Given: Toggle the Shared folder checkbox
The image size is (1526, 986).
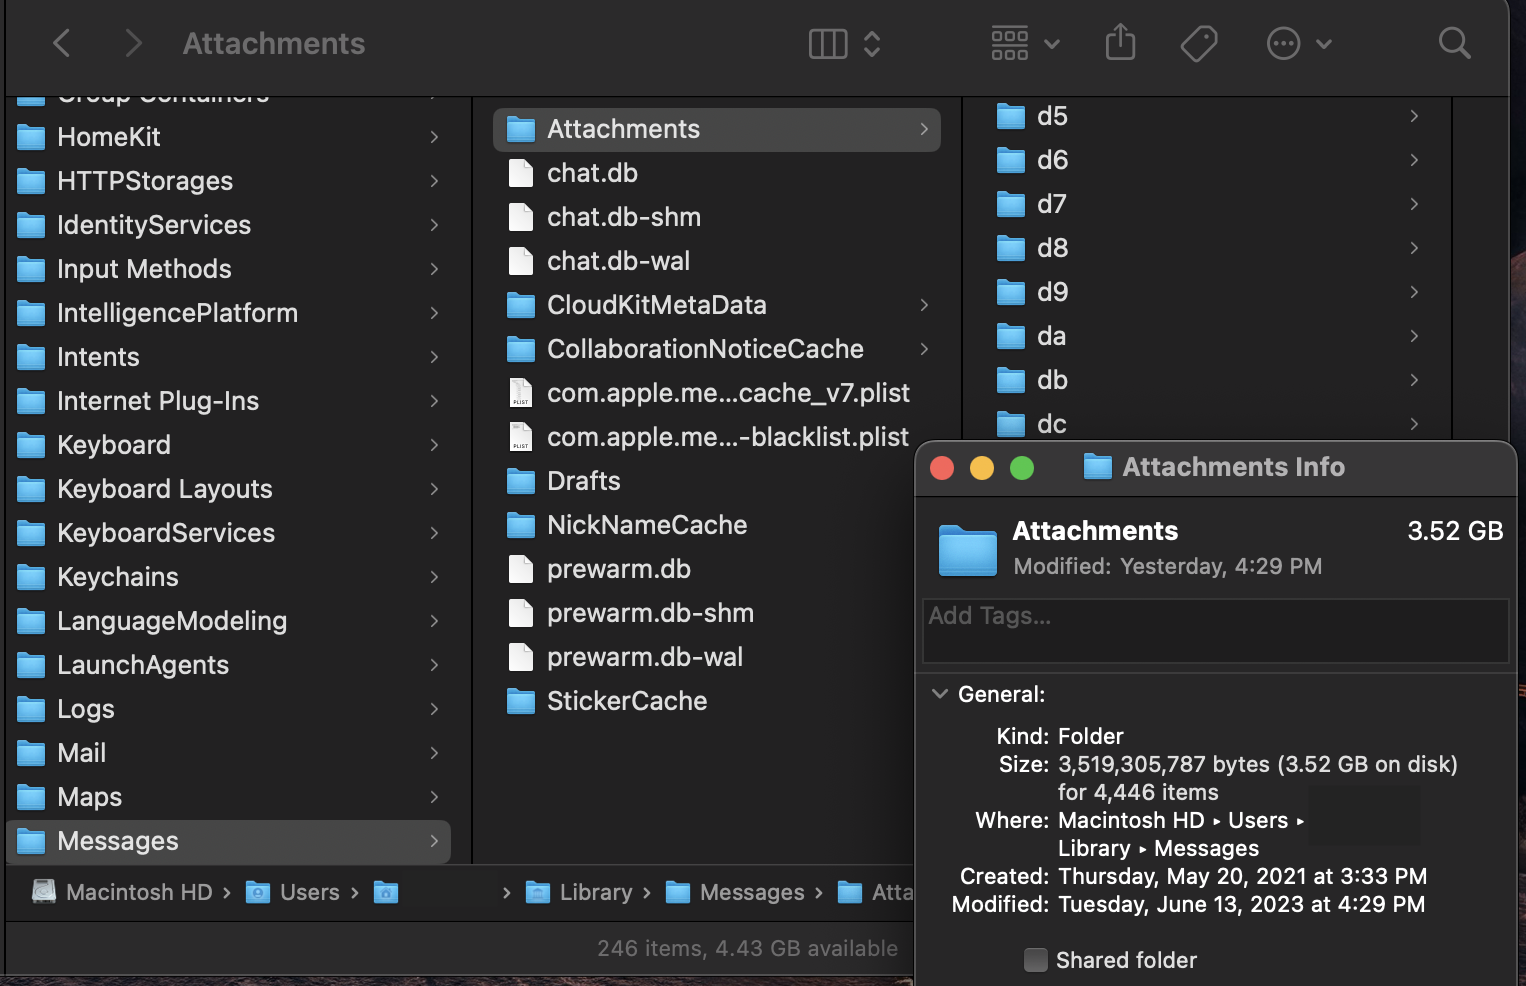Looking at the screenshot, I should click(1036, 960).
